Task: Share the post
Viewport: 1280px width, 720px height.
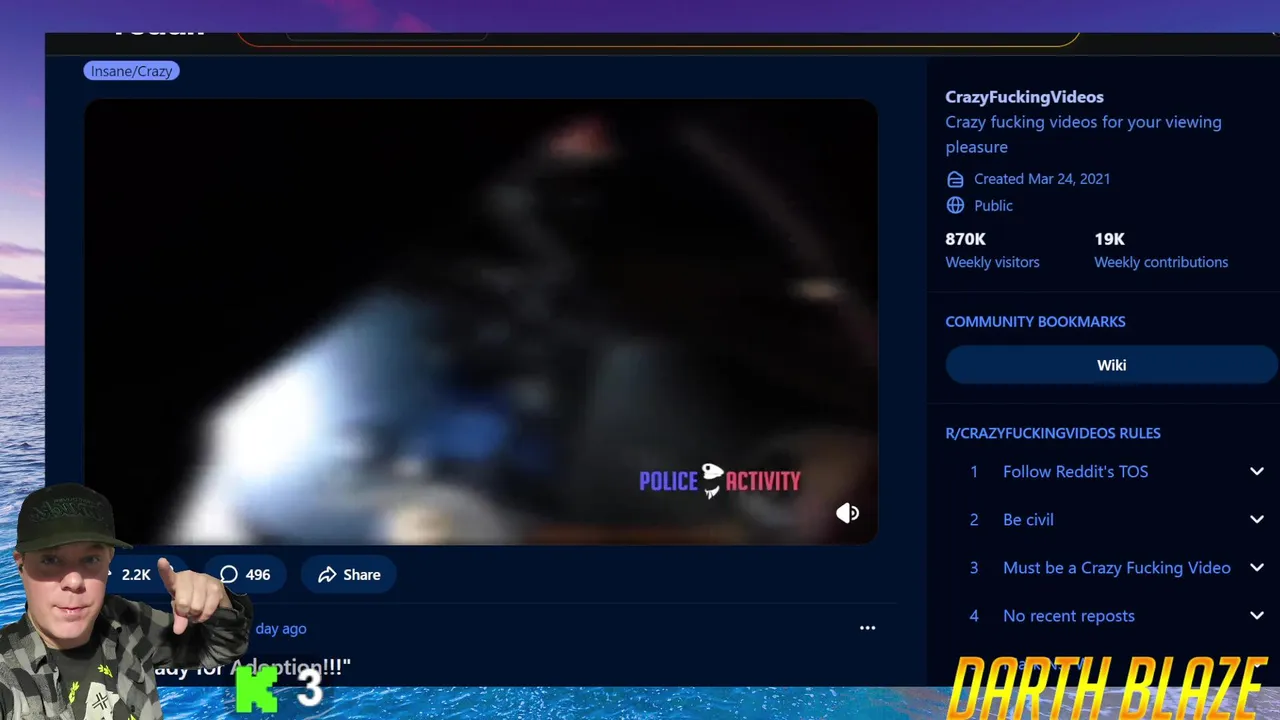Action: point(349,574)
